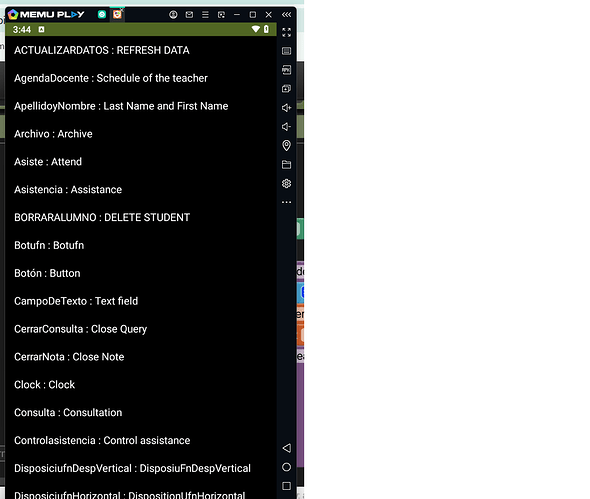
Task: Open the shared folder sidebar icon
Action: point(286,164)
